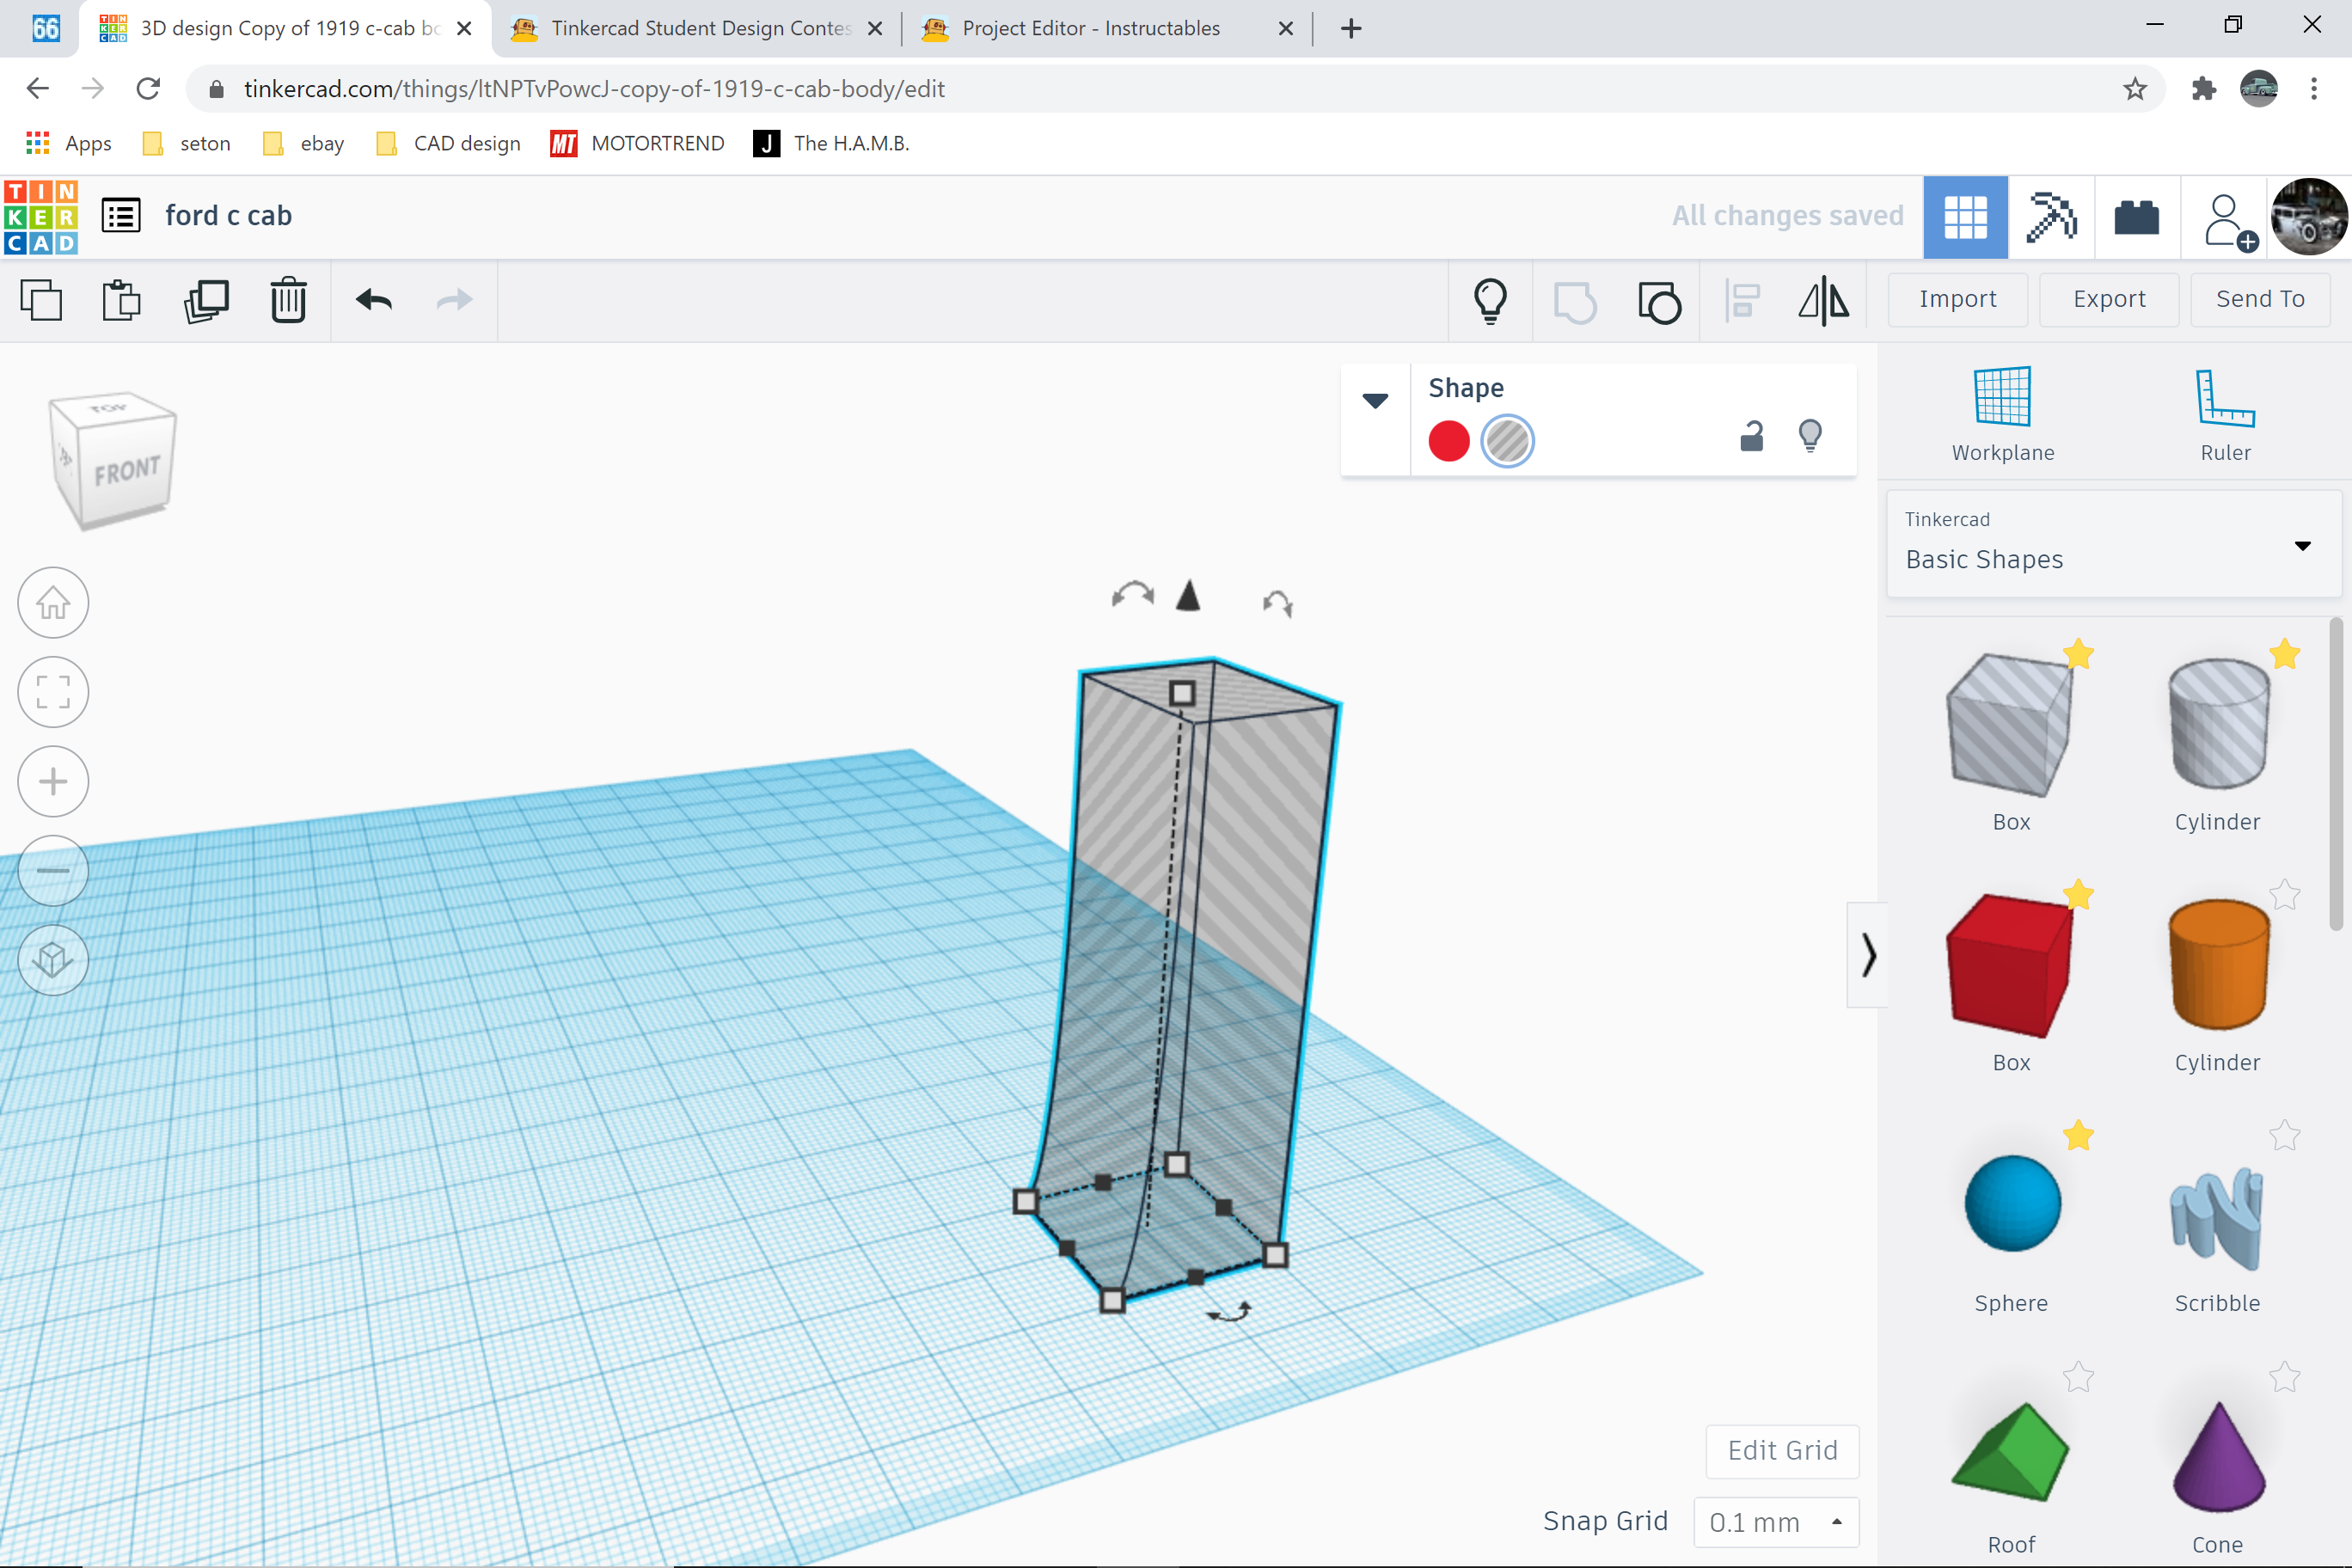The height and width of the screenshot is (1568, 2352).
Task: Open the Bricks mode icon
Action: [x=2137, y=217]
